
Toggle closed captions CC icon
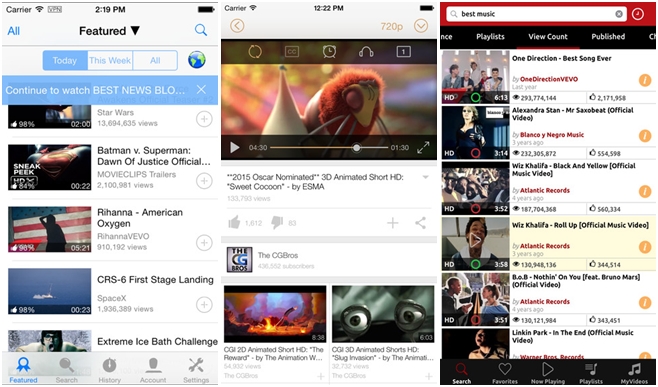click(292, 52)
